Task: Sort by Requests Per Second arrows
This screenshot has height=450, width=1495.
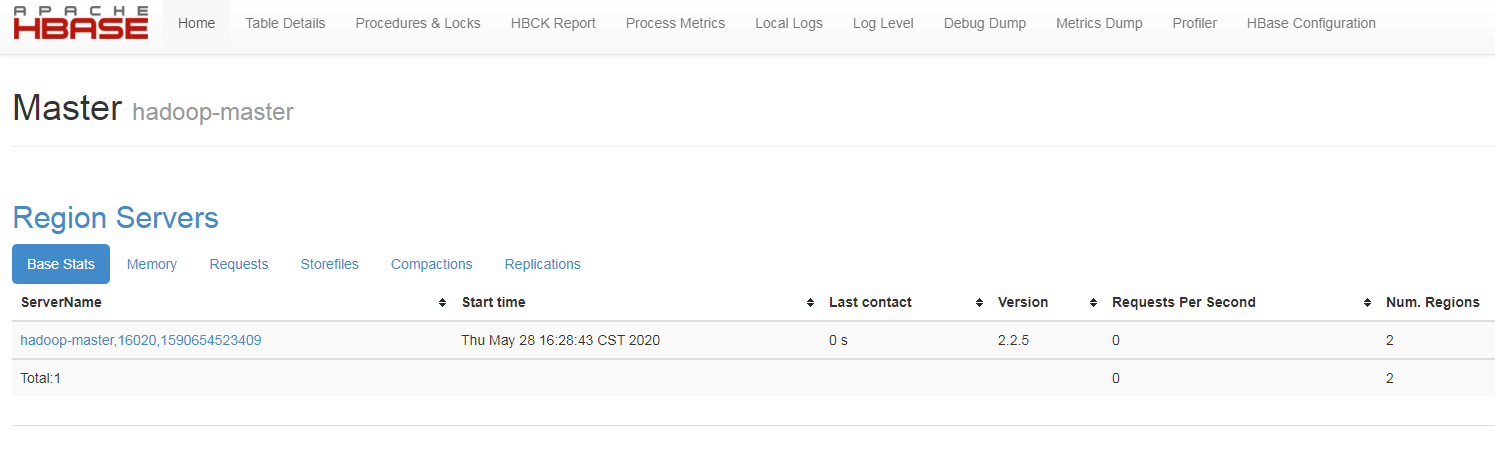Action: (x=1367, y=303)
